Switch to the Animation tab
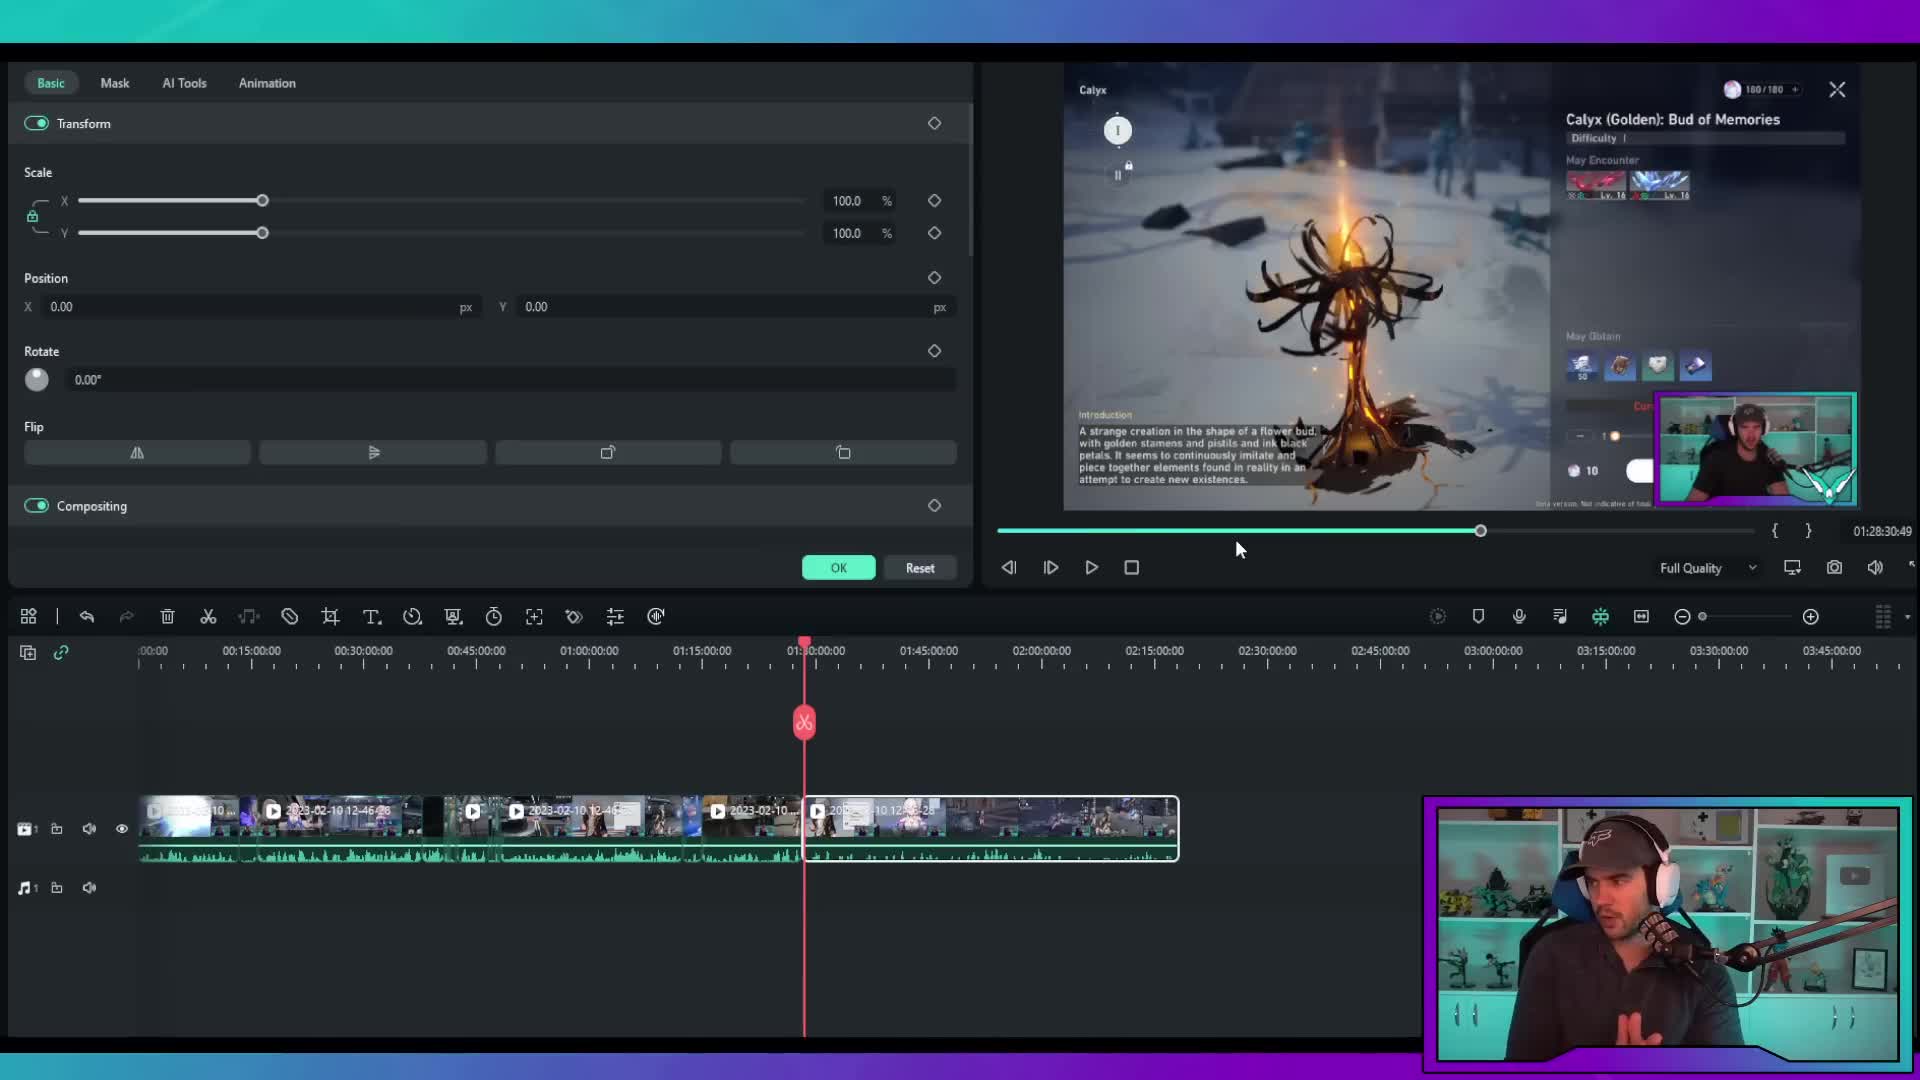The width and height of the screenshot is (1920, 1080). [x=267, y=83]
